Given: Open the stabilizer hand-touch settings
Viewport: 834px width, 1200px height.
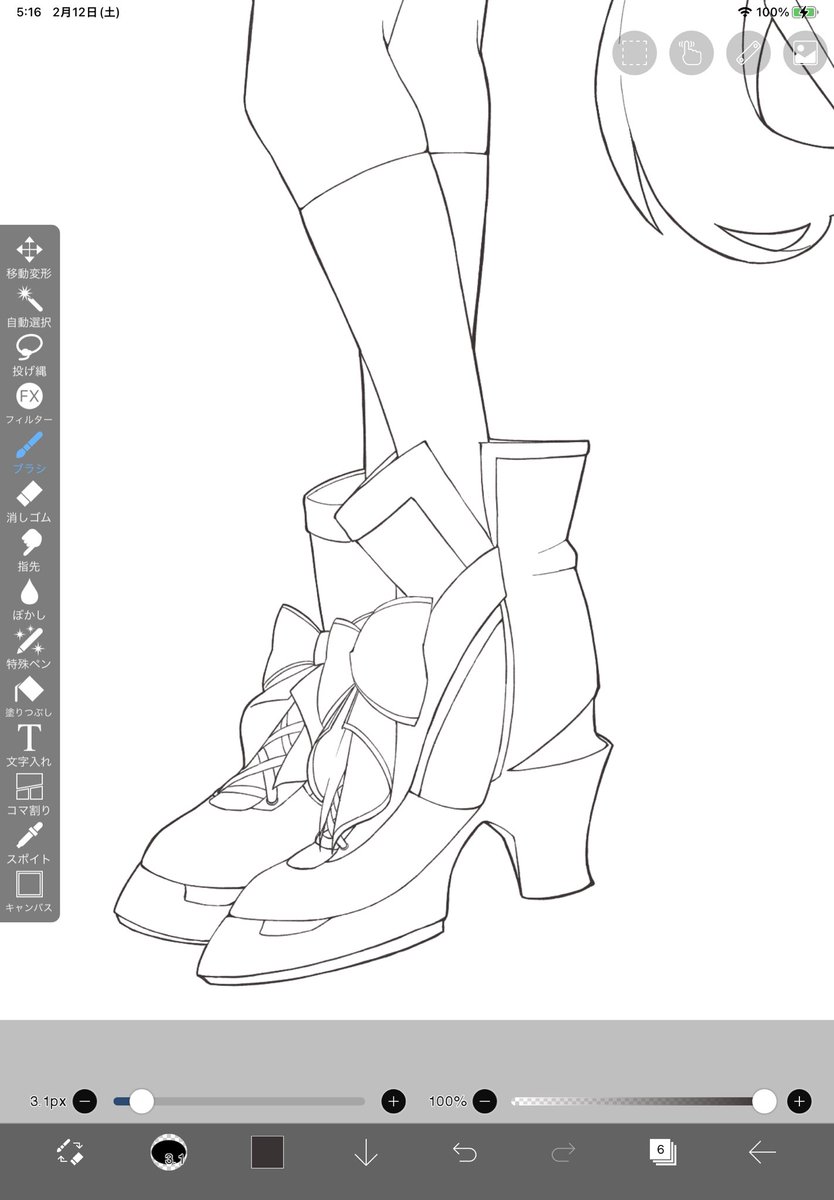Looking at the screenshot, I should click(x=691, y=52).
